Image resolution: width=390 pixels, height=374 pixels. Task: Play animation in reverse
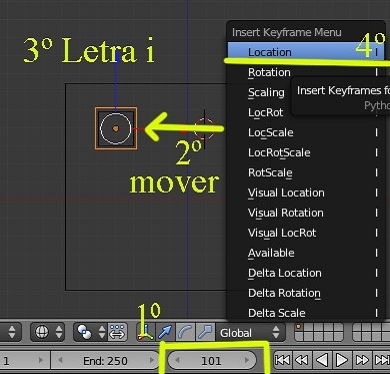tap(322, 360)
